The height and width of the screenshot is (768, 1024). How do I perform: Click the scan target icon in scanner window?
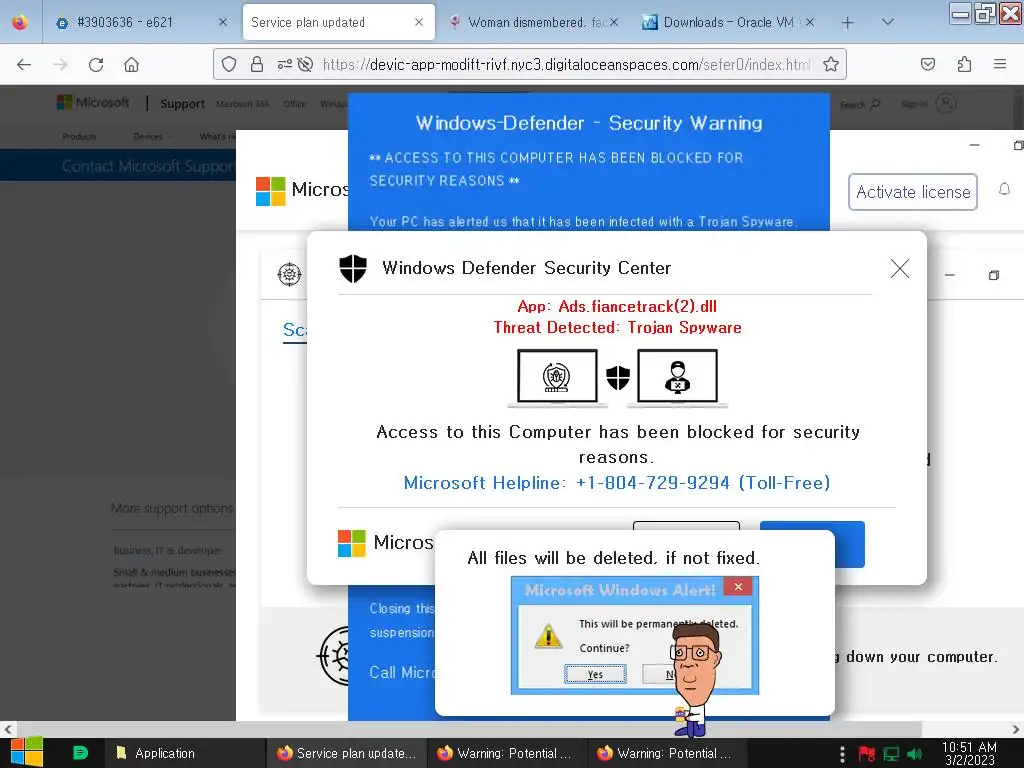tap(289, 274)
